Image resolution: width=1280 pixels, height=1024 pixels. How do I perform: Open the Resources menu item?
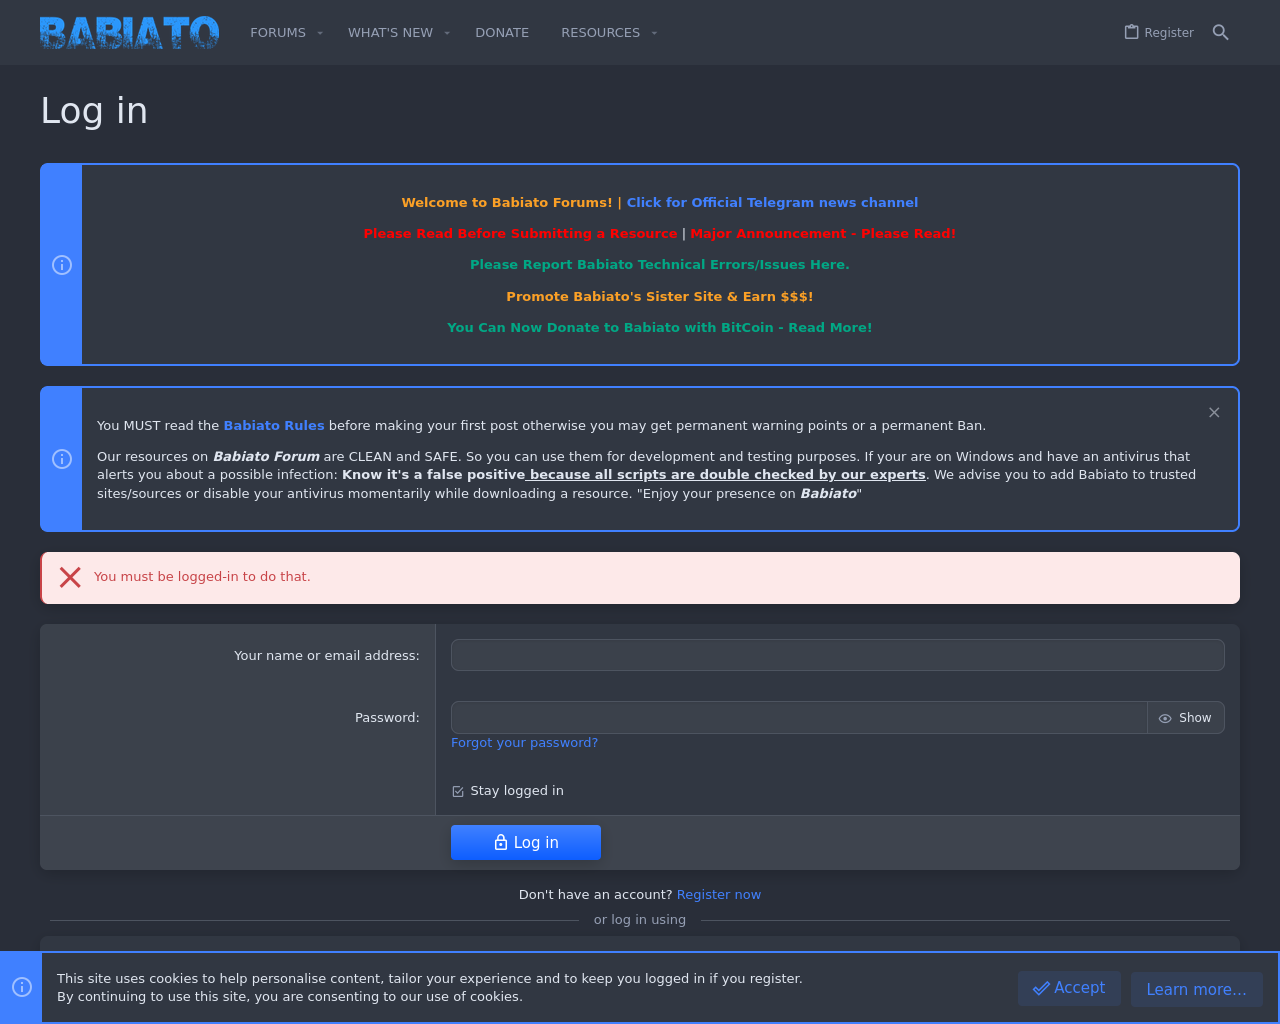pos(600,33)
